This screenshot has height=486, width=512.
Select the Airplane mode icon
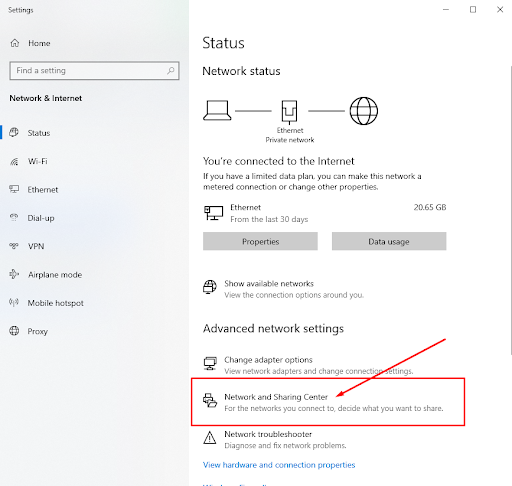coord(14,274)
